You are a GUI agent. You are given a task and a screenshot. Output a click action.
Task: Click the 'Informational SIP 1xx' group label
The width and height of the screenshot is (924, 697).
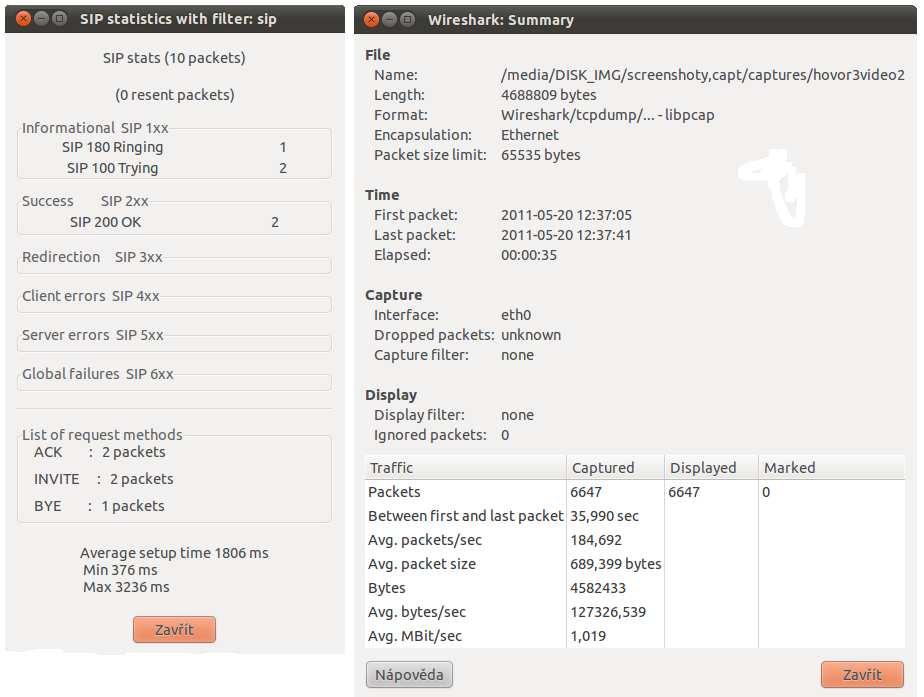pyautogui.click(x=95, y=128)
